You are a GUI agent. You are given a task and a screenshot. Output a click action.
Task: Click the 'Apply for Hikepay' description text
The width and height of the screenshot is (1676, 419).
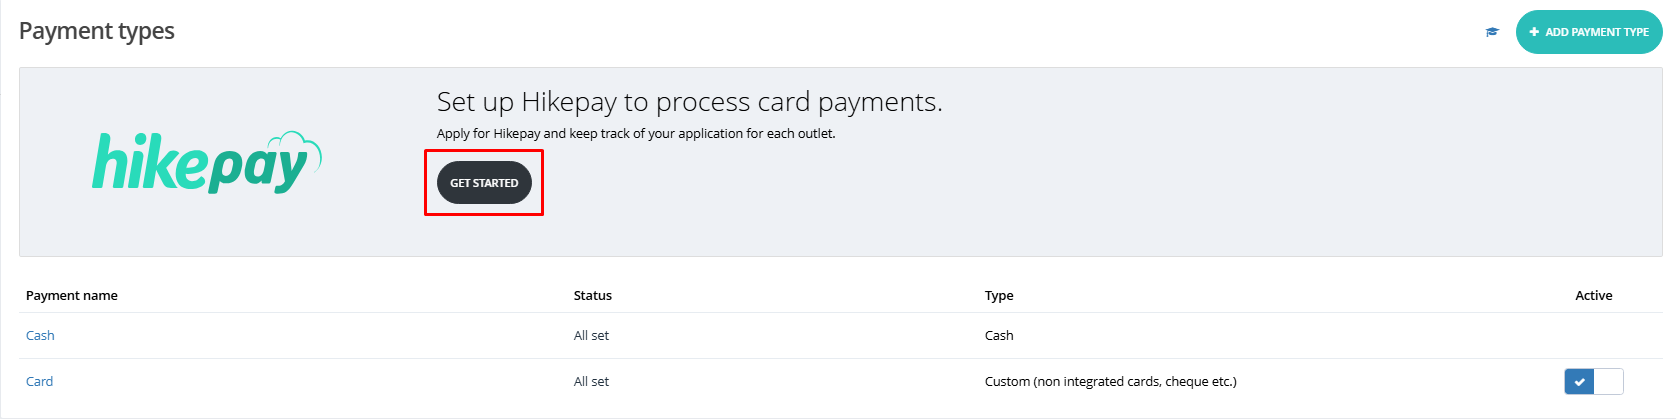pos(635,134)
